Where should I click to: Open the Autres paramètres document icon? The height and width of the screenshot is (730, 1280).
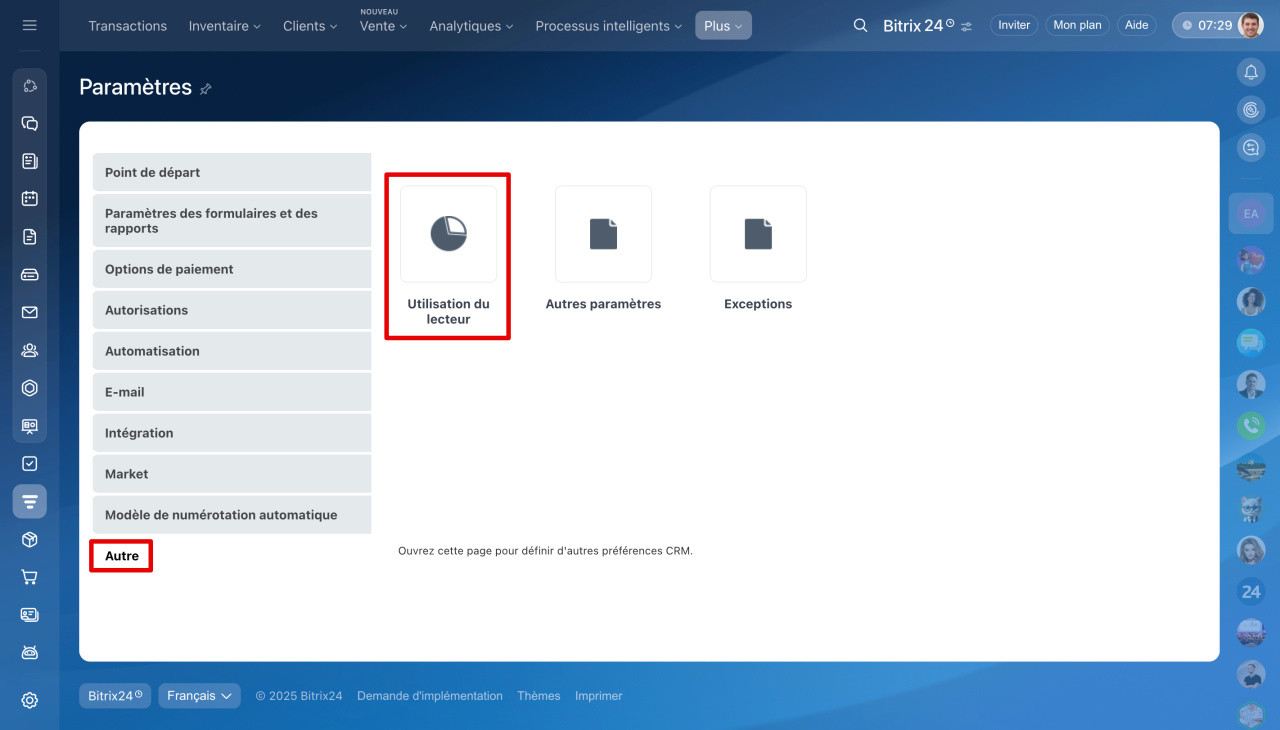click(x=603, y=234)
